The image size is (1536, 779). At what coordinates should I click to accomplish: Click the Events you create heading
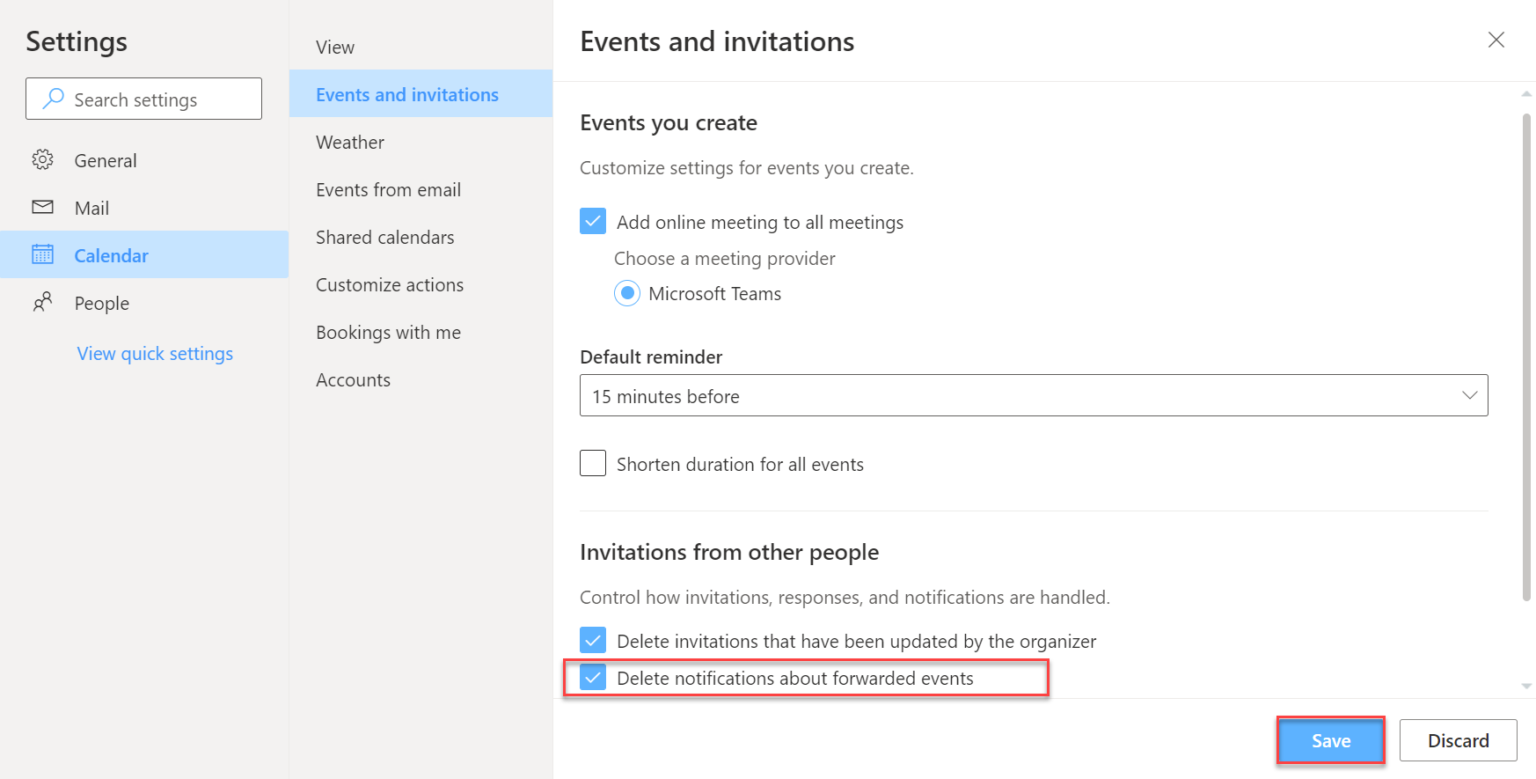point(669,123)
